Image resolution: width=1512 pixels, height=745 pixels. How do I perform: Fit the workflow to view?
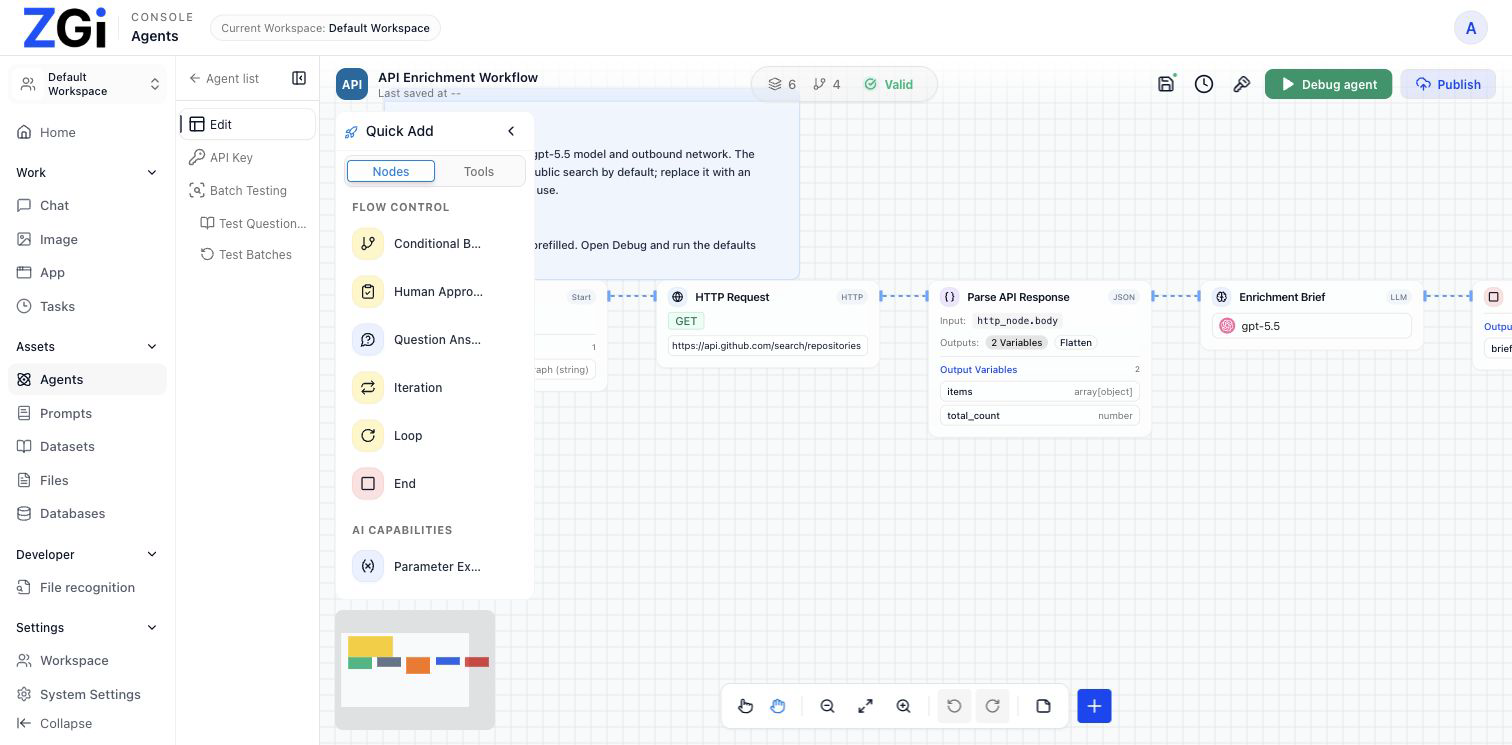[865, 706]
